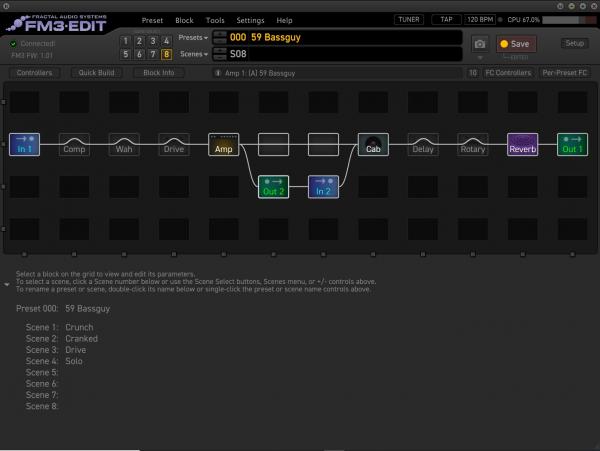Switch to scene 7
The width and height of the screenshot is (600, 451).
[x=153, y=54]
